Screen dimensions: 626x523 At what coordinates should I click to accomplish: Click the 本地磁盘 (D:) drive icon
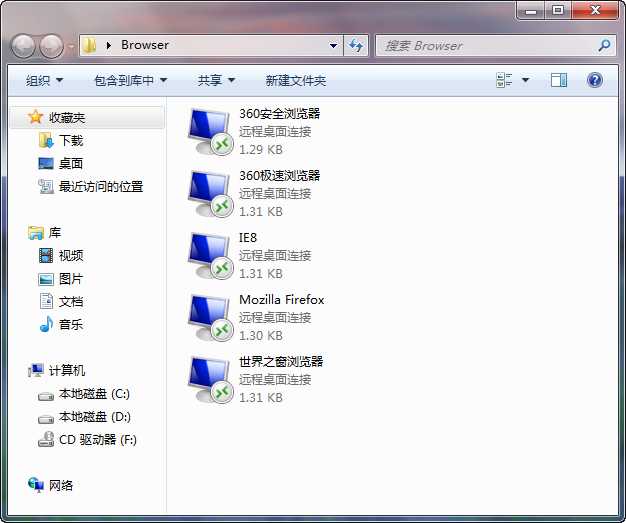click(46, 419)
